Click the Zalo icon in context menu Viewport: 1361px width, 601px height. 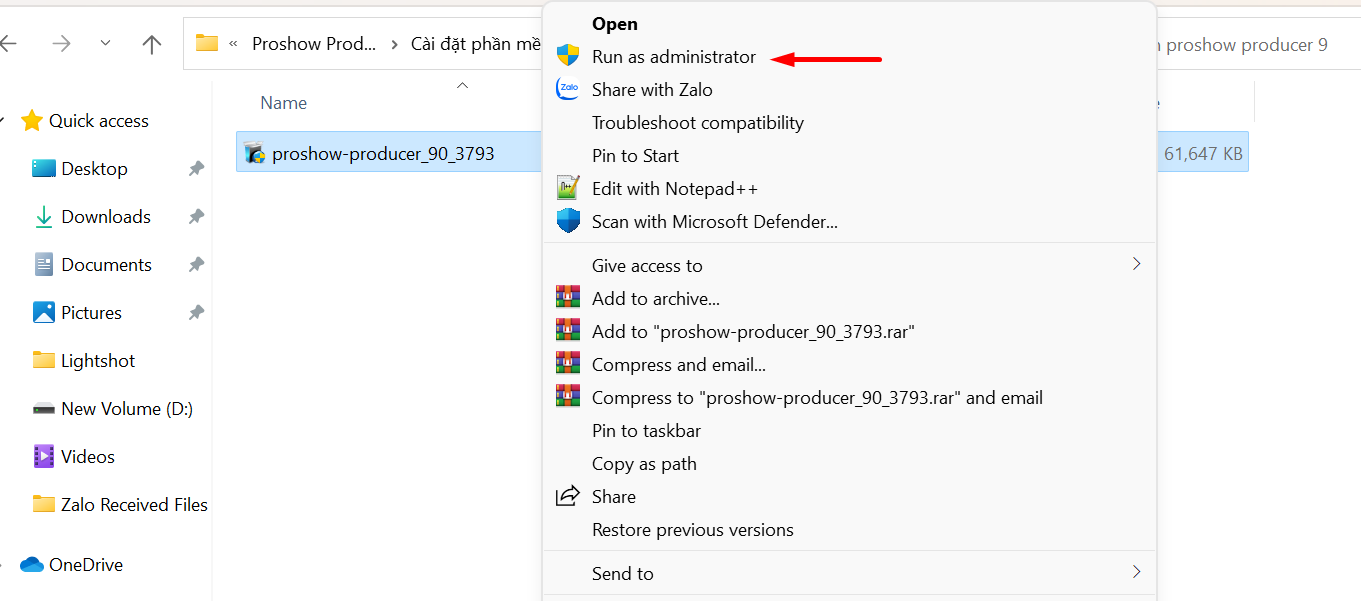point(568,89)
